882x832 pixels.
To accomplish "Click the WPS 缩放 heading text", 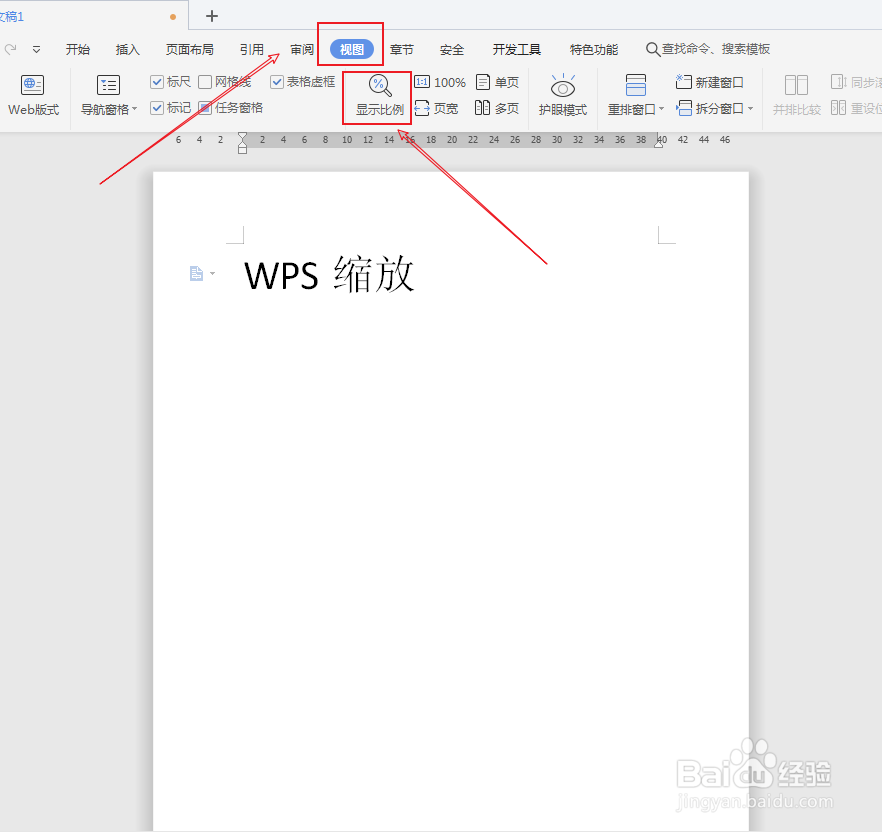I will point(329,275).
